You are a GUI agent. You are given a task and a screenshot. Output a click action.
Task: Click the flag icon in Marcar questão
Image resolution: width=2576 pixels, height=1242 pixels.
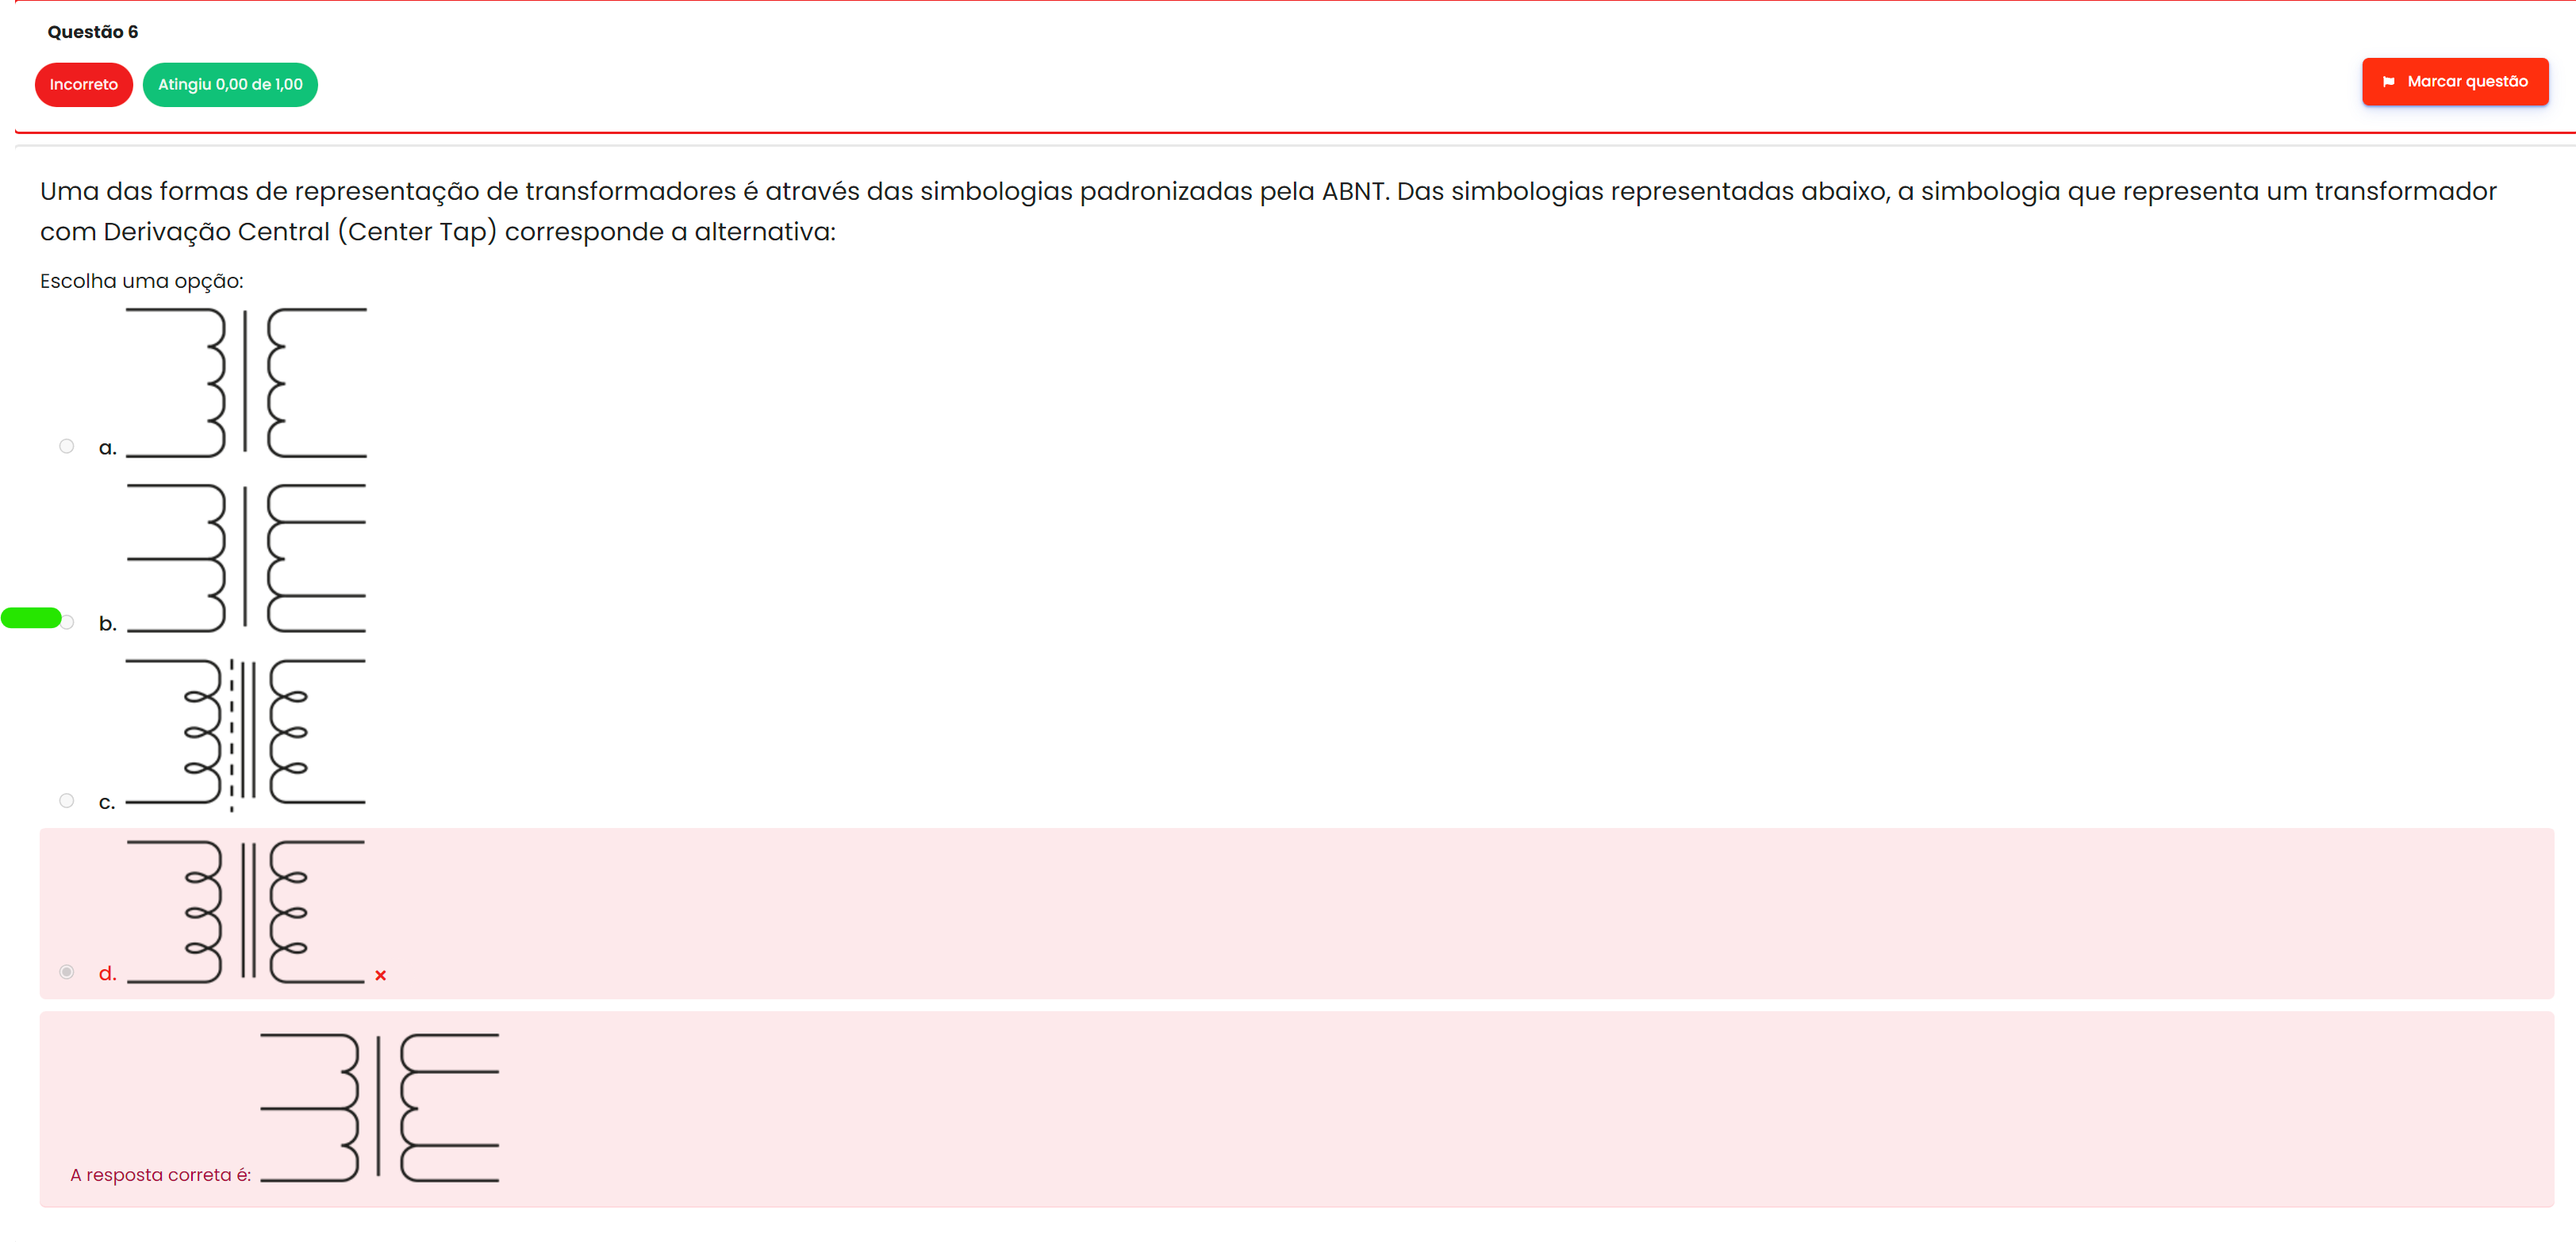(2388, 82)
